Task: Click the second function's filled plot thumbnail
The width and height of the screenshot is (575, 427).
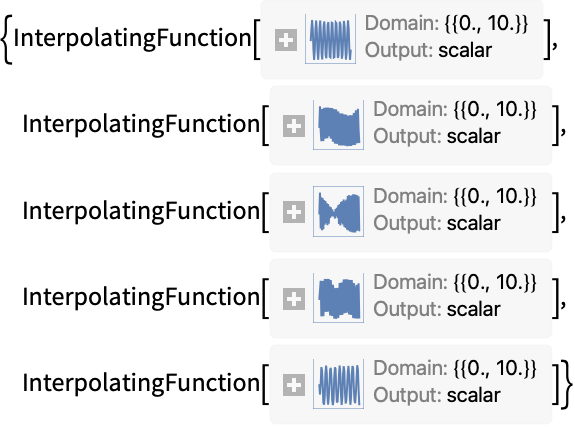Action: click(338, 125)
